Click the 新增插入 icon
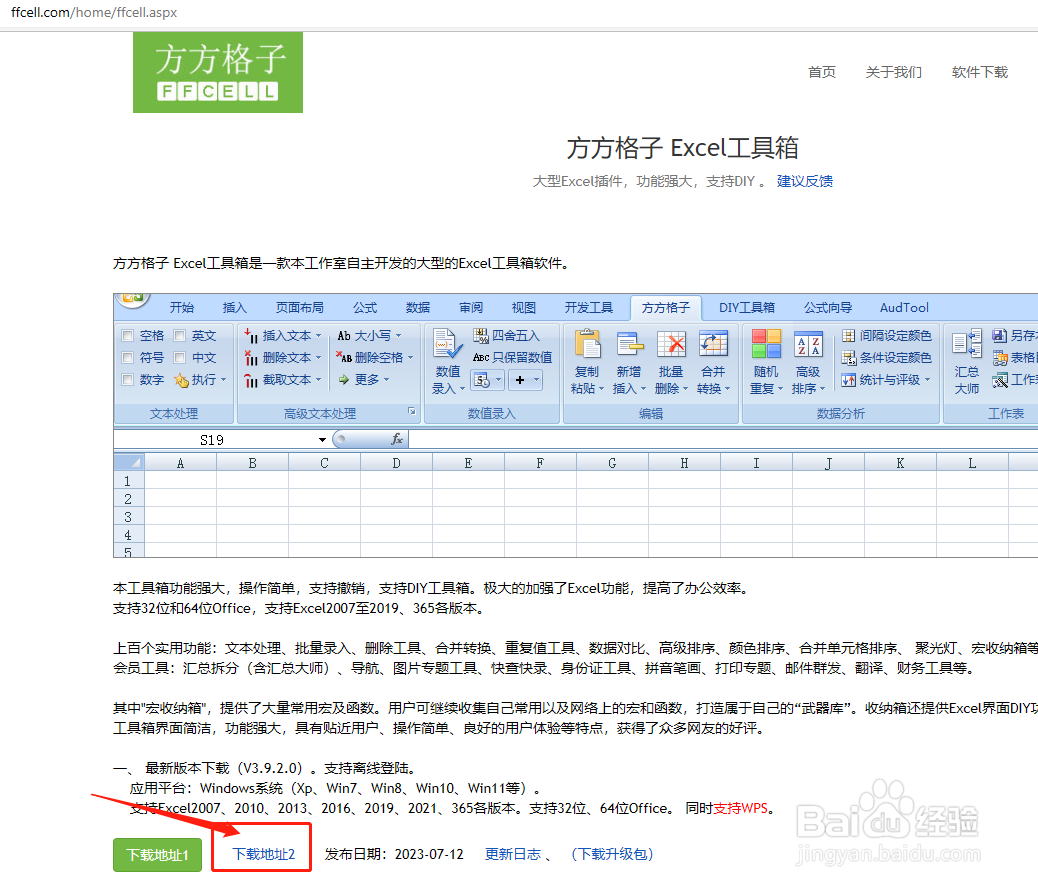This screenshot has width=1038, height=890. pyautogui.click(x=629, y=344)
